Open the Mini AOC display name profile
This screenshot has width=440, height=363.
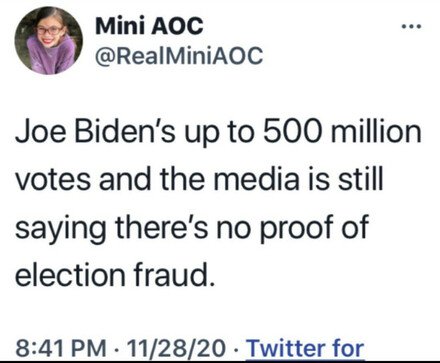pyautogui.click(x=149, y=26)
